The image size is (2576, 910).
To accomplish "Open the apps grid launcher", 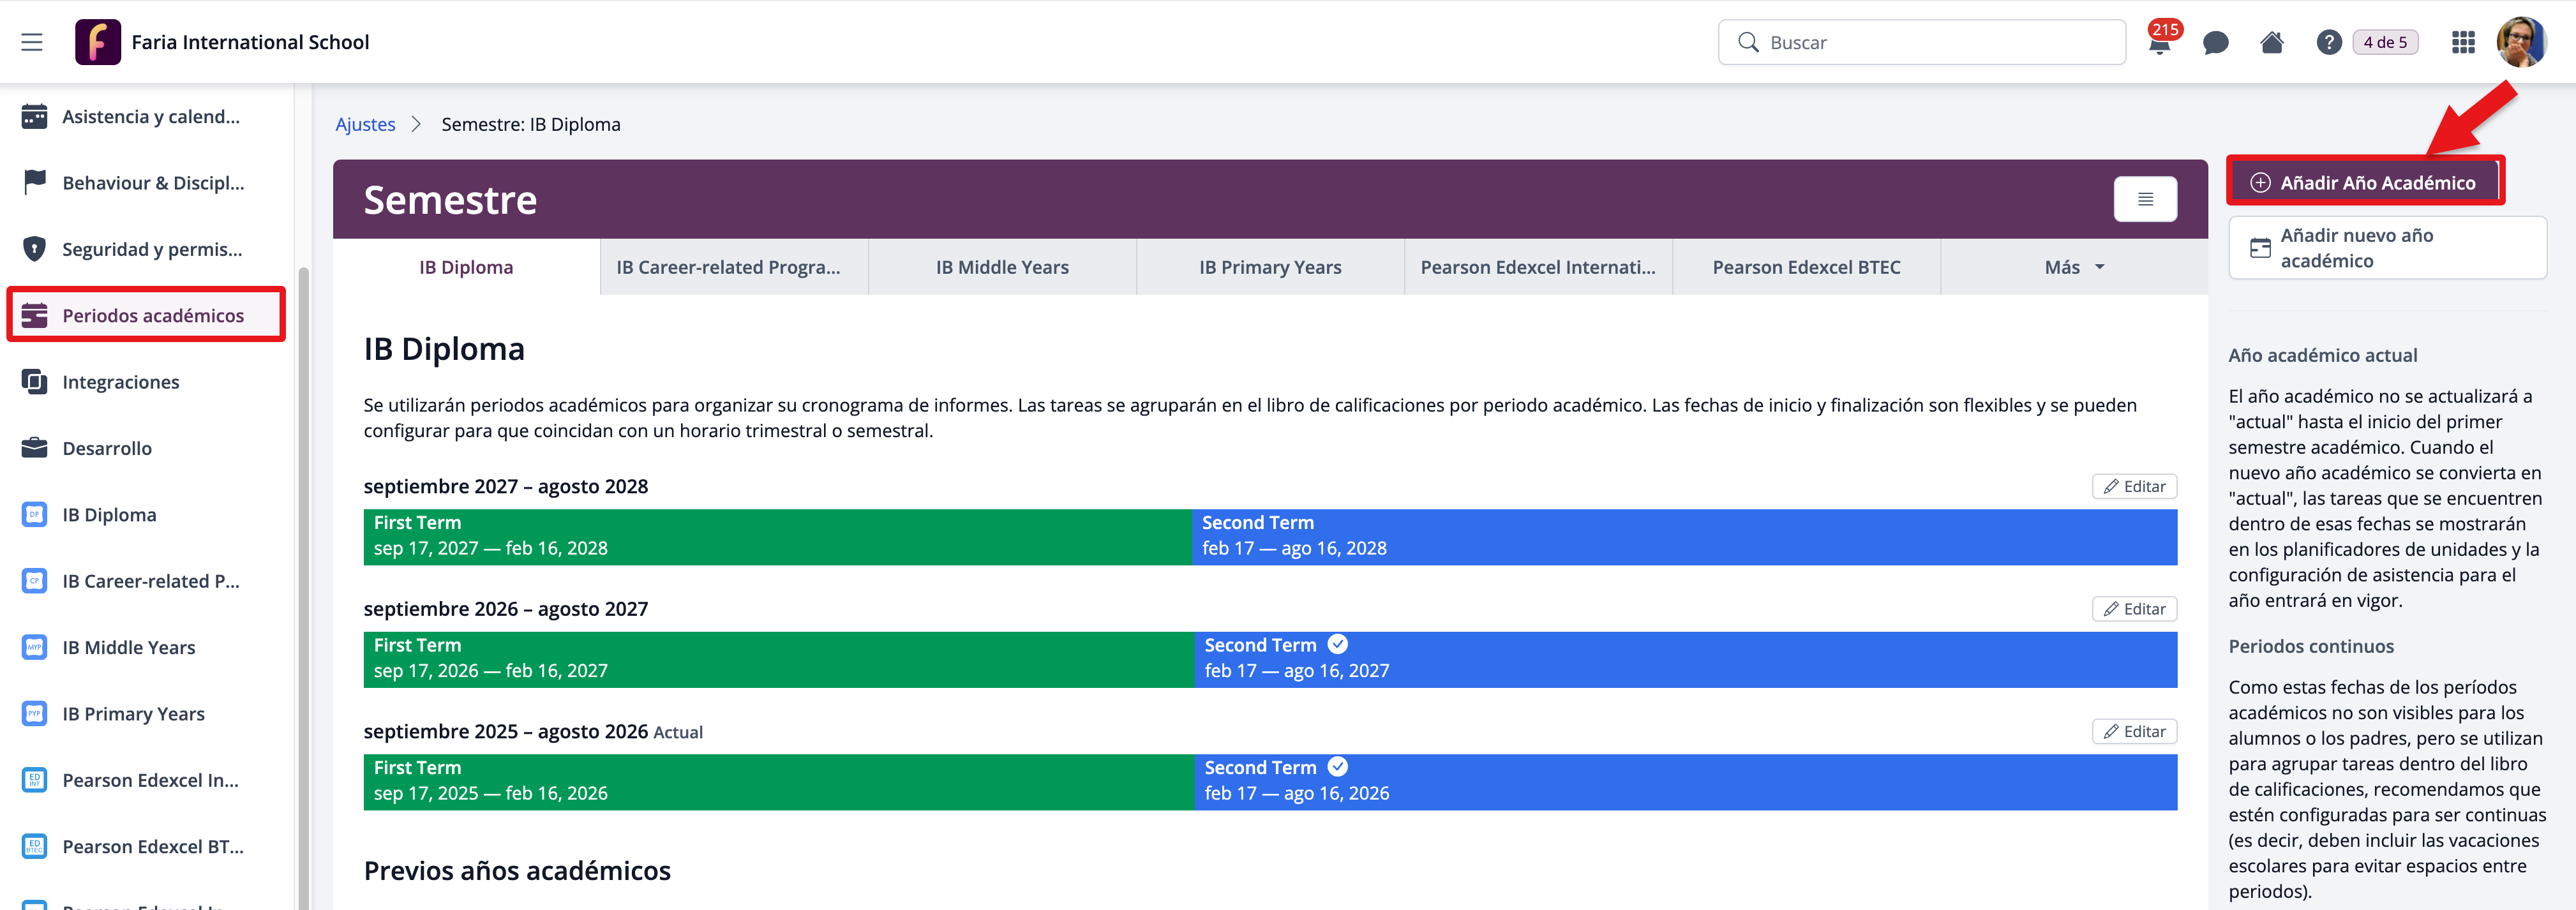I will point(2463,43).
